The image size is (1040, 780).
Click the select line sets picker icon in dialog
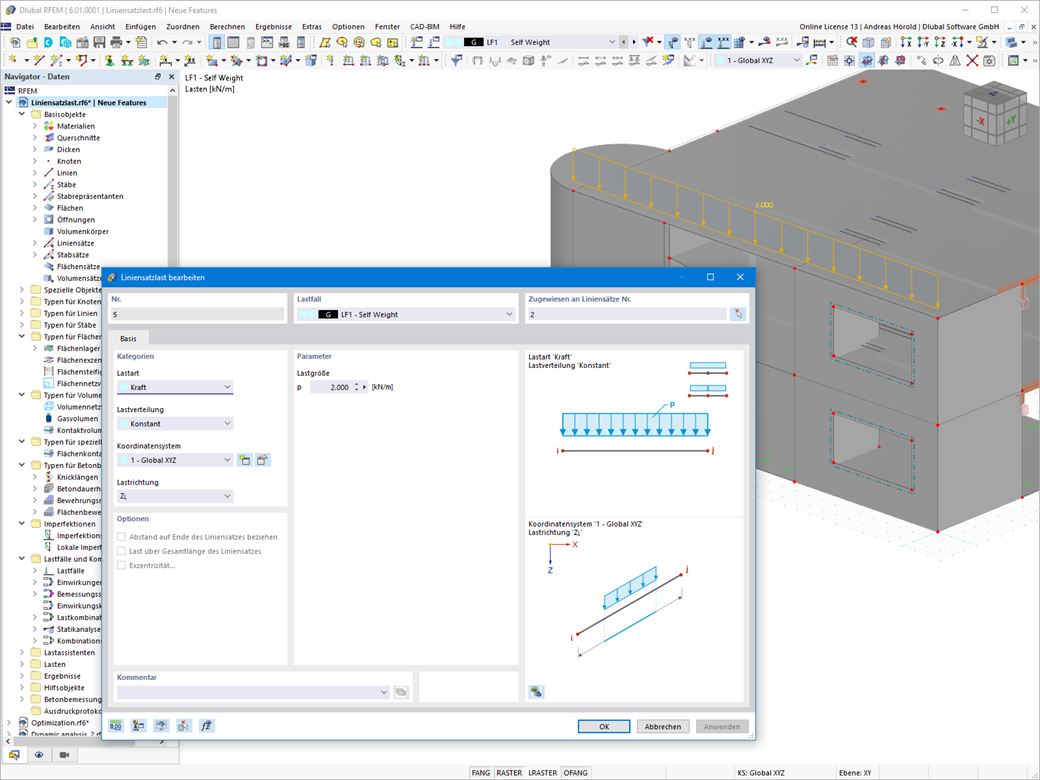click(738, 314)
